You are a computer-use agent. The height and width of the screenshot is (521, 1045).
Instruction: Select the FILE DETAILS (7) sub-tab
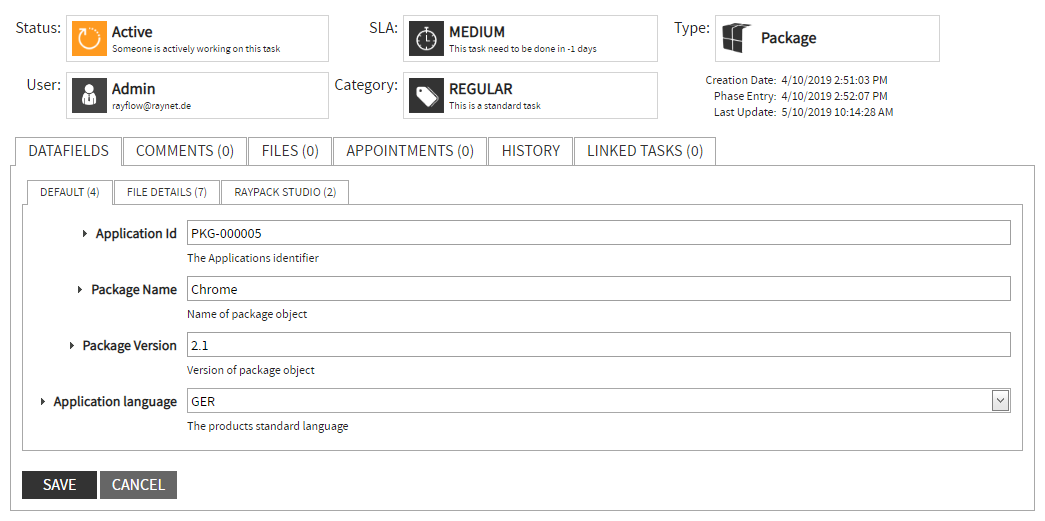coord(167,193)
